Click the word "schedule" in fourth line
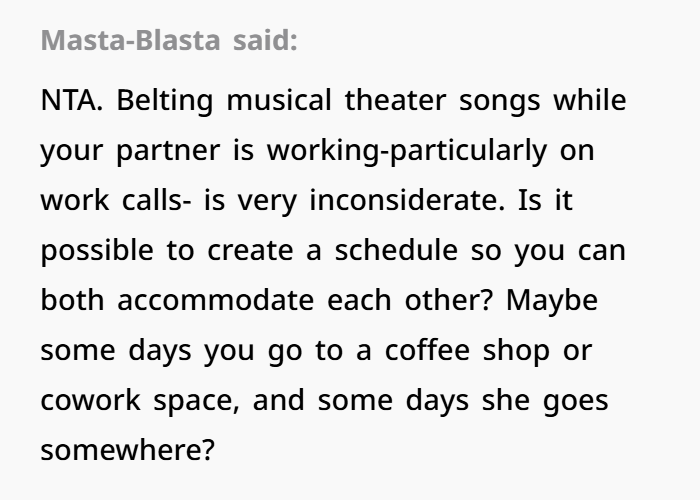The height and width of the screenshot is (500, 700). click(396, 250)
